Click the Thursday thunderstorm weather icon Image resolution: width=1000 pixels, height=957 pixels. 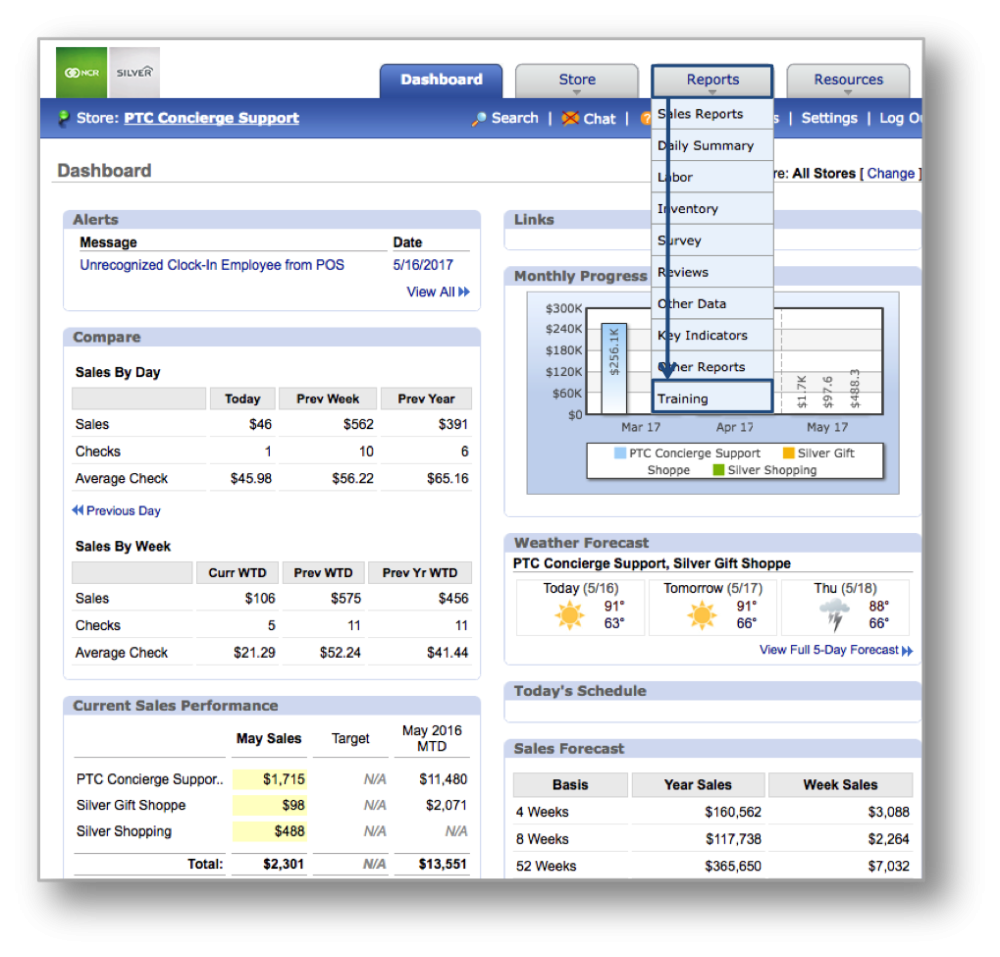(x=834, y=615)
